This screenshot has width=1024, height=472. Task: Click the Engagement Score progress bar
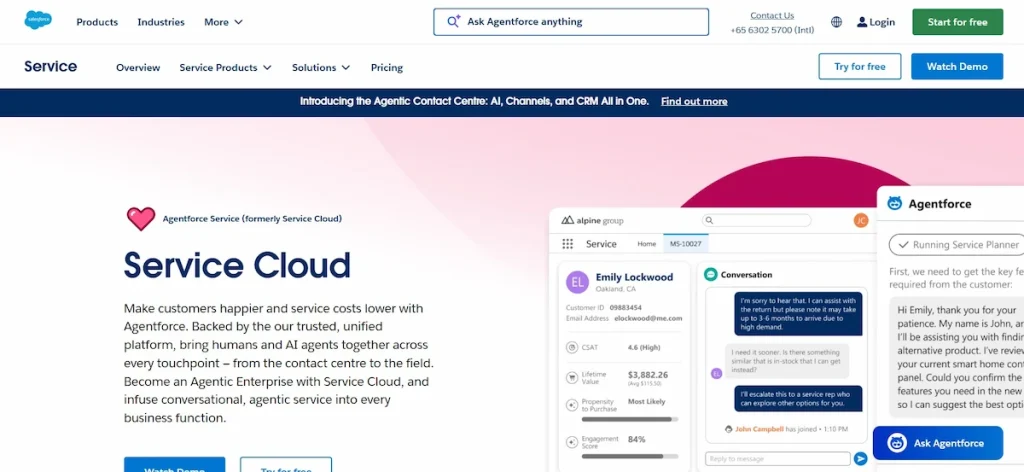coord(630,456)
